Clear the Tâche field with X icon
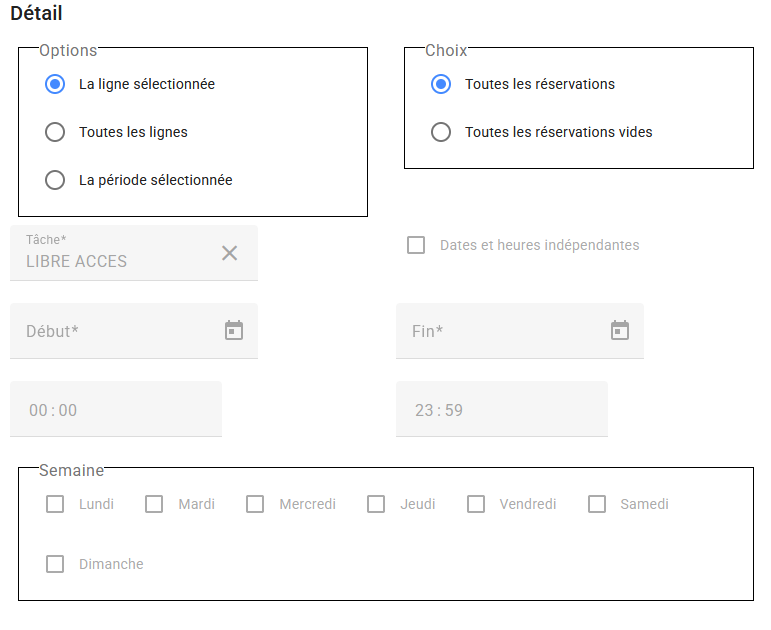Viewport: 771px width, 630px height. pos(229,253)
